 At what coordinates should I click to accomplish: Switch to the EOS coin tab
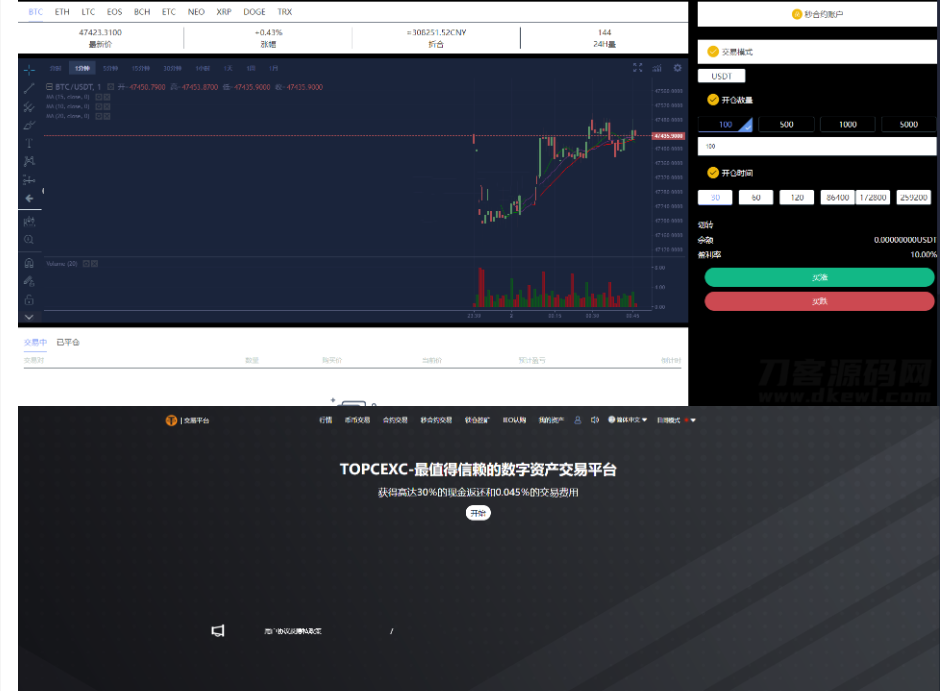tap(115, 12)
